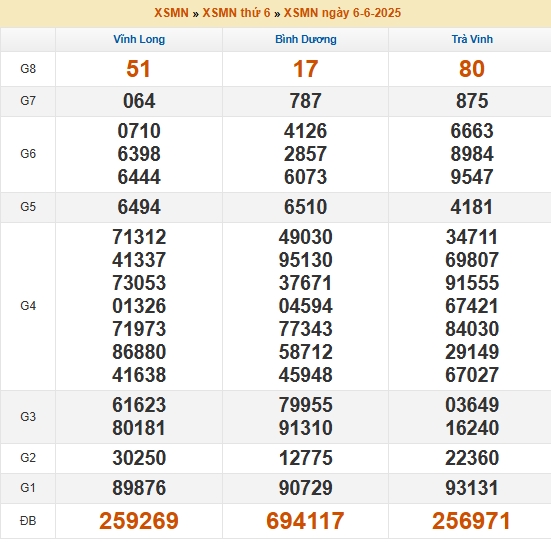This screenshot has height=542, width=551.
Task: Click G1 number 93131
Action: (x=472, y=488)
